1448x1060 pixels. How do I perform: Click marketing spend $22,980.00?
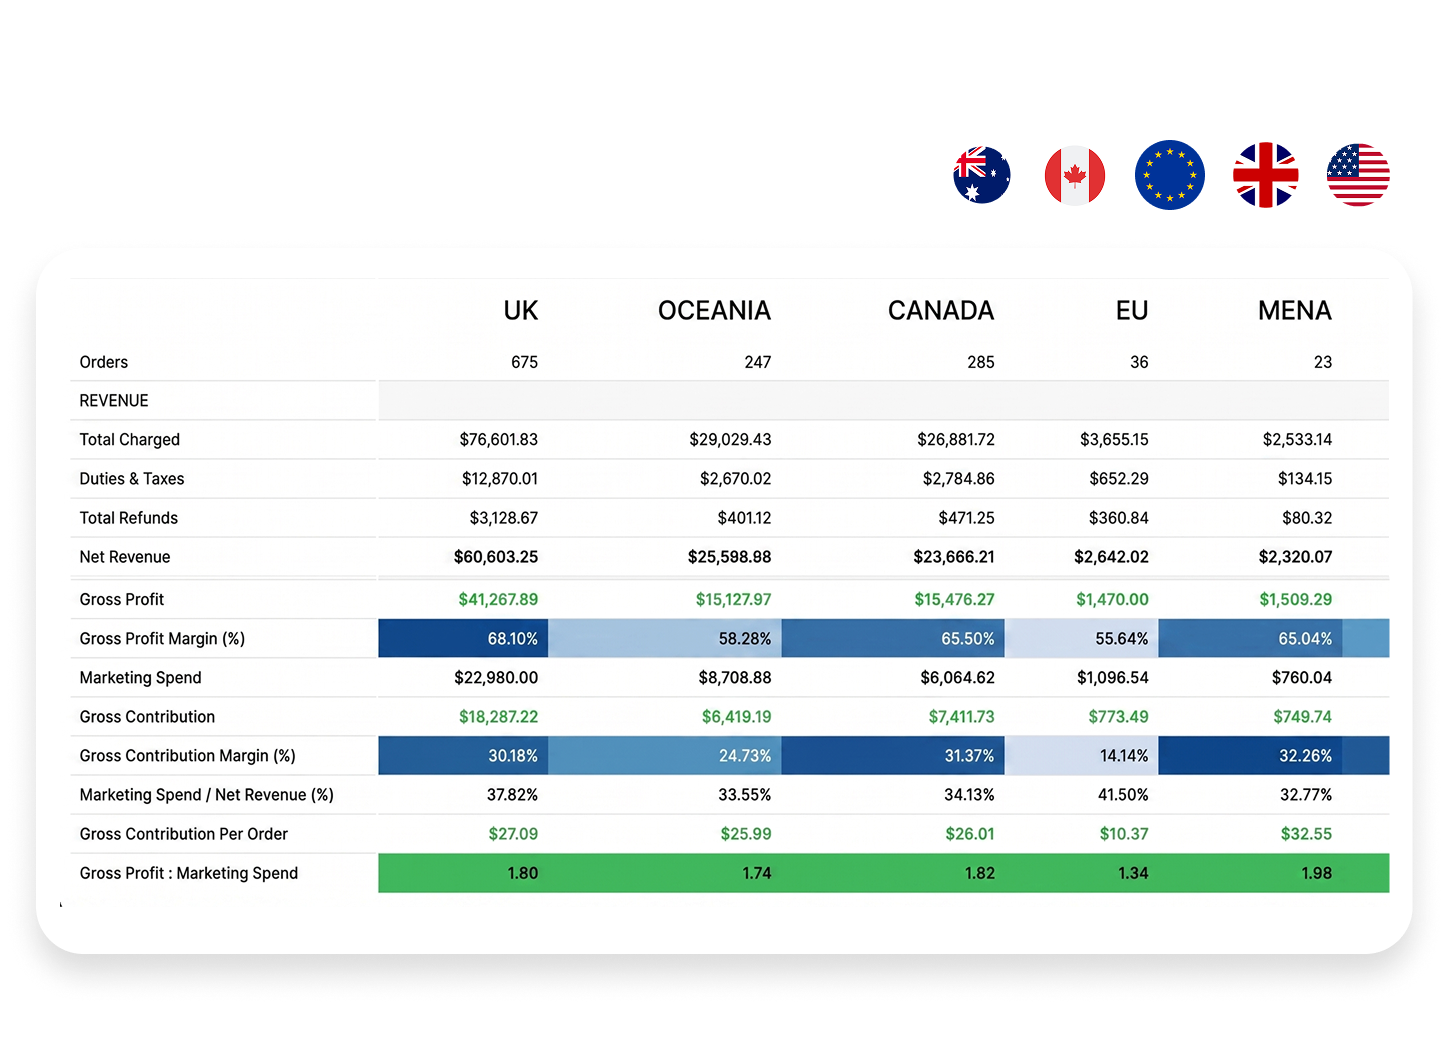click(496, 678)
